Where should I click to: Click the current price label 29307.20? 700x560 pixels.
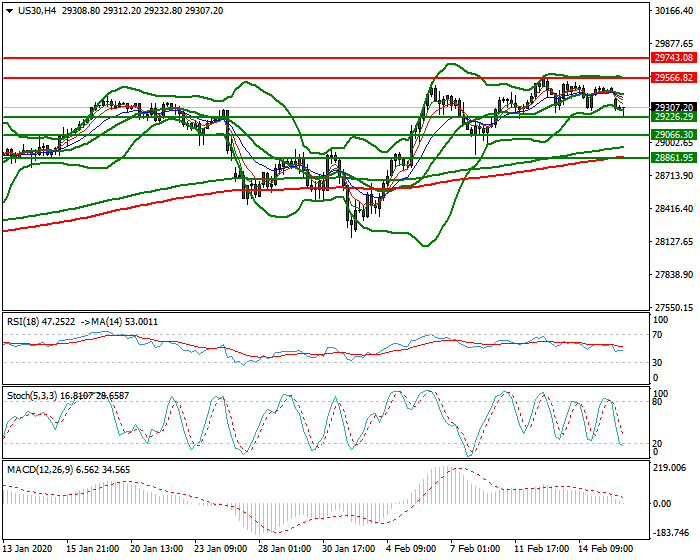click(674, 107)
